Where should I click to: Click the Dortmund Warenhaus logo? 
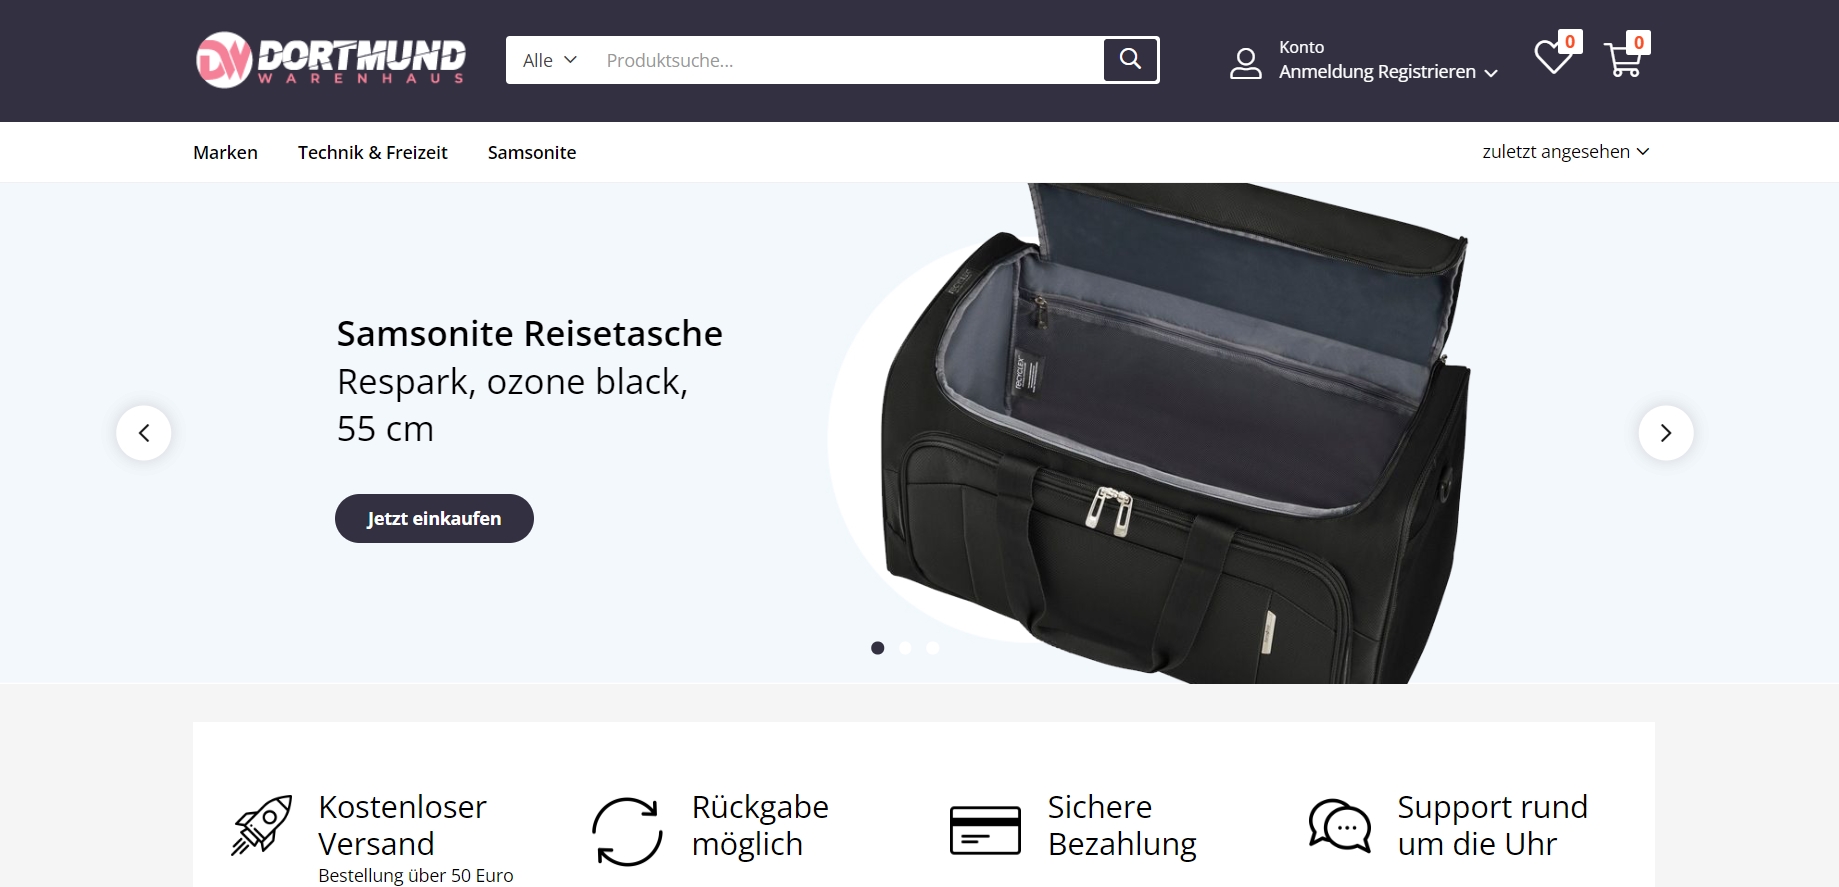[331, 60]
